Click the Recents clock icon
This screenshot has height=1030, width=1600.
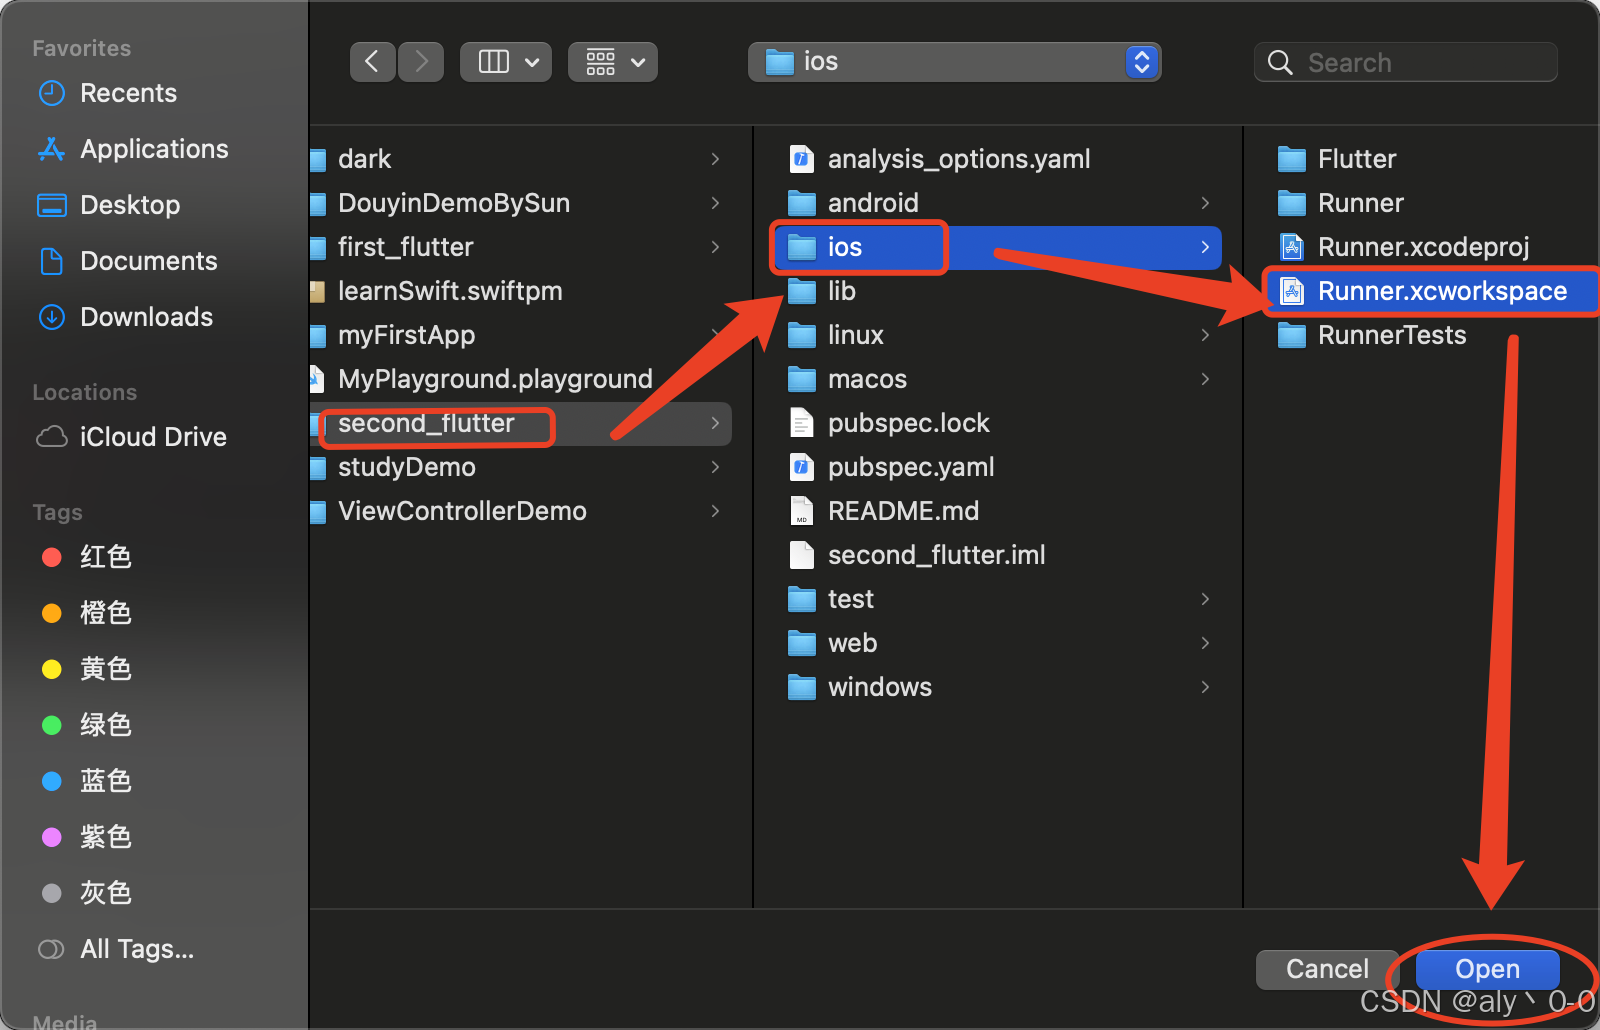(x=51, y=93)
